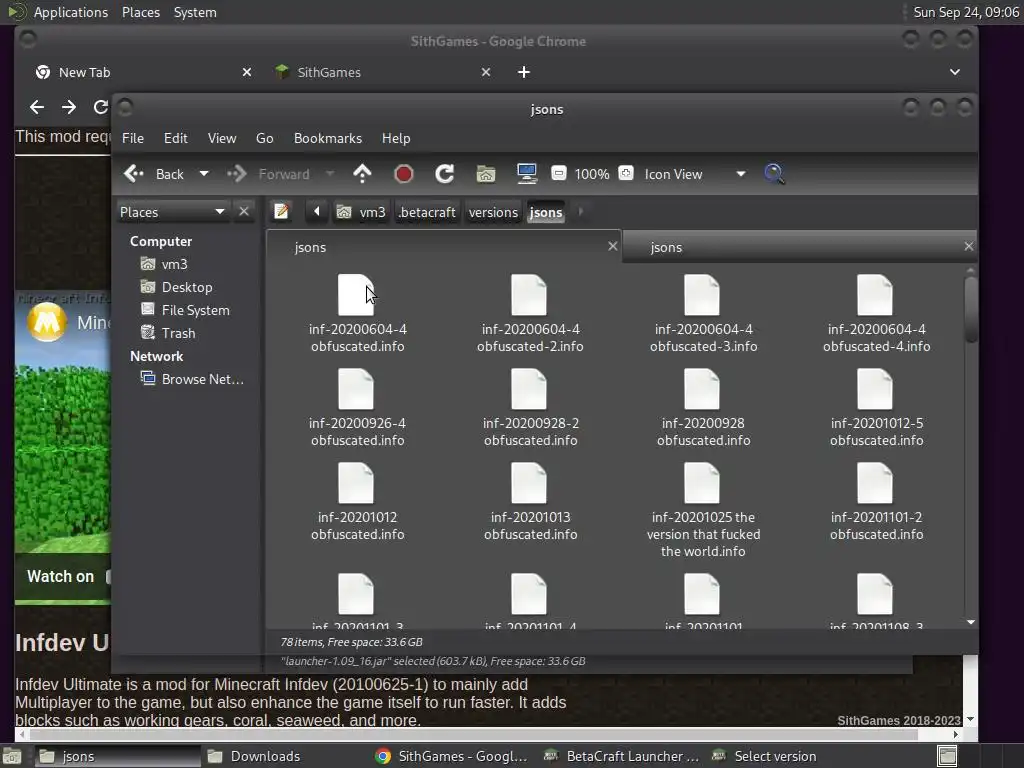The image size is (1024, 768).
Task: Close the Places side pane
Action: pyautogui.click(x=244, y=212)
